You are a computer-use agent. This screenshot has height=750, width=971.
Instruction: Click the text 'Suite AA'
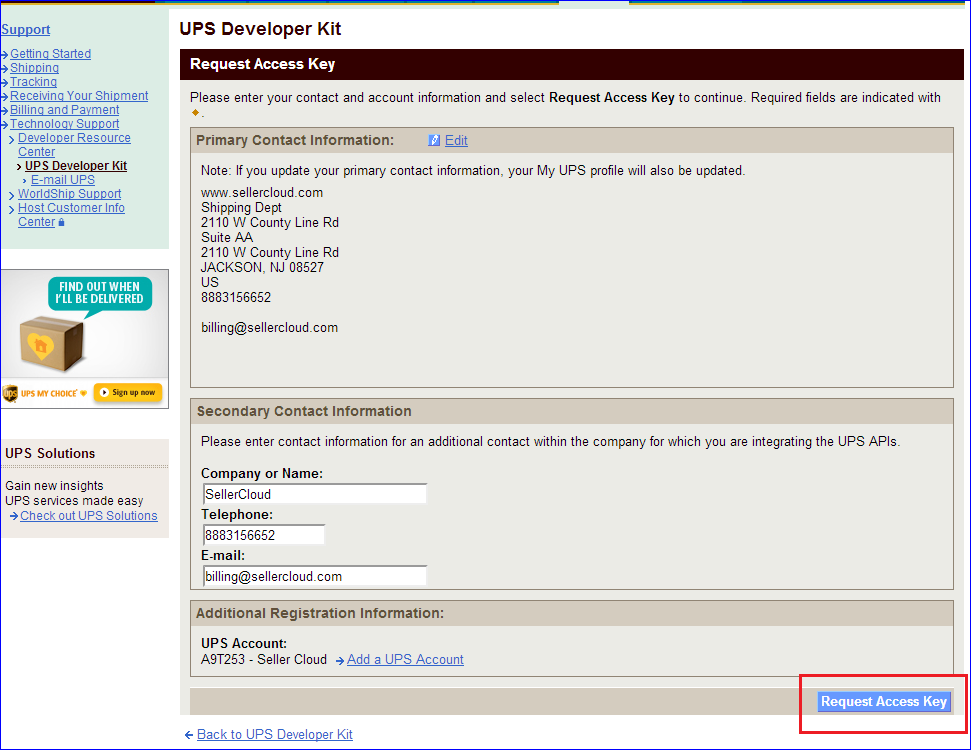[x=227, y=237]
